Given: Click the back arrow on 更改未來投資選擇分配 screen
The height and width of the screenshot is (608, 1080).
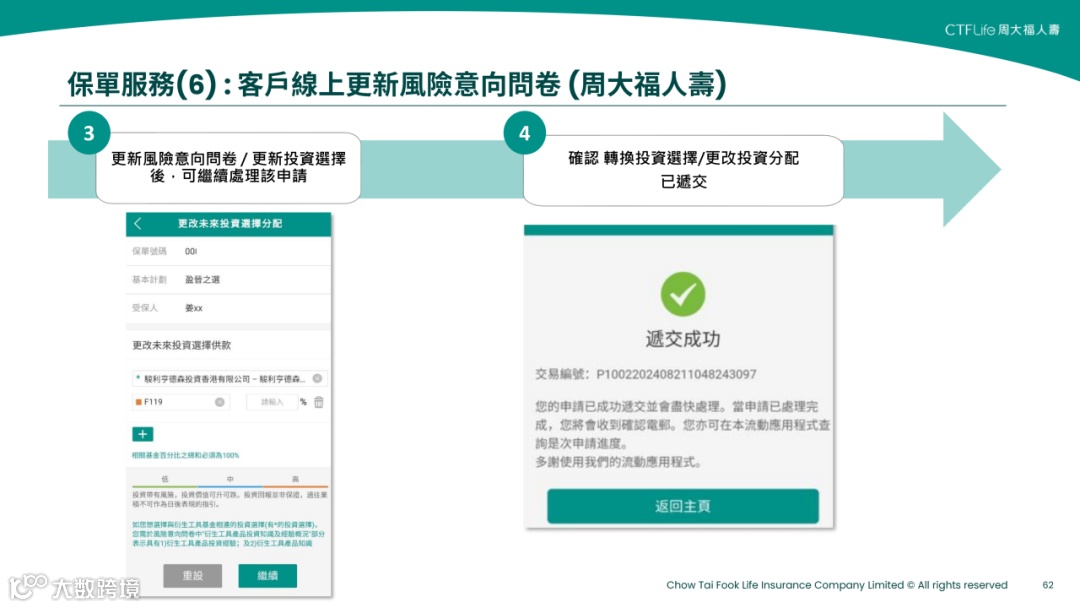Looking at the screenshot, I should [139, 224].
